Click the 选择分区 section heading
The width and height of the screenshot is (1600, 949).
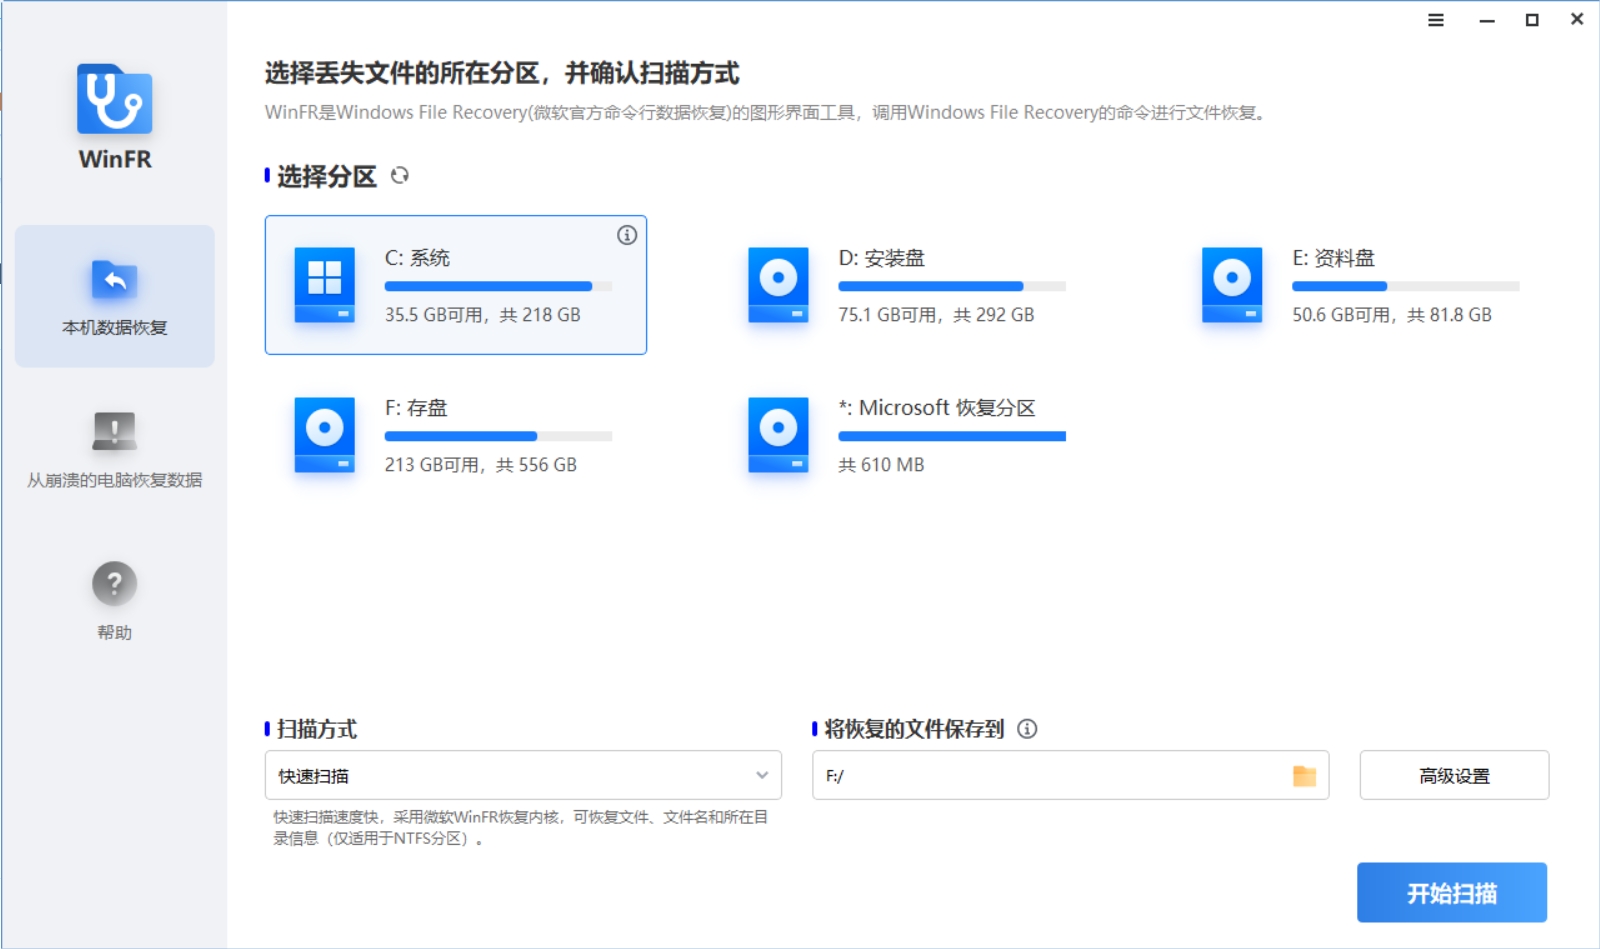click(326, 177)
